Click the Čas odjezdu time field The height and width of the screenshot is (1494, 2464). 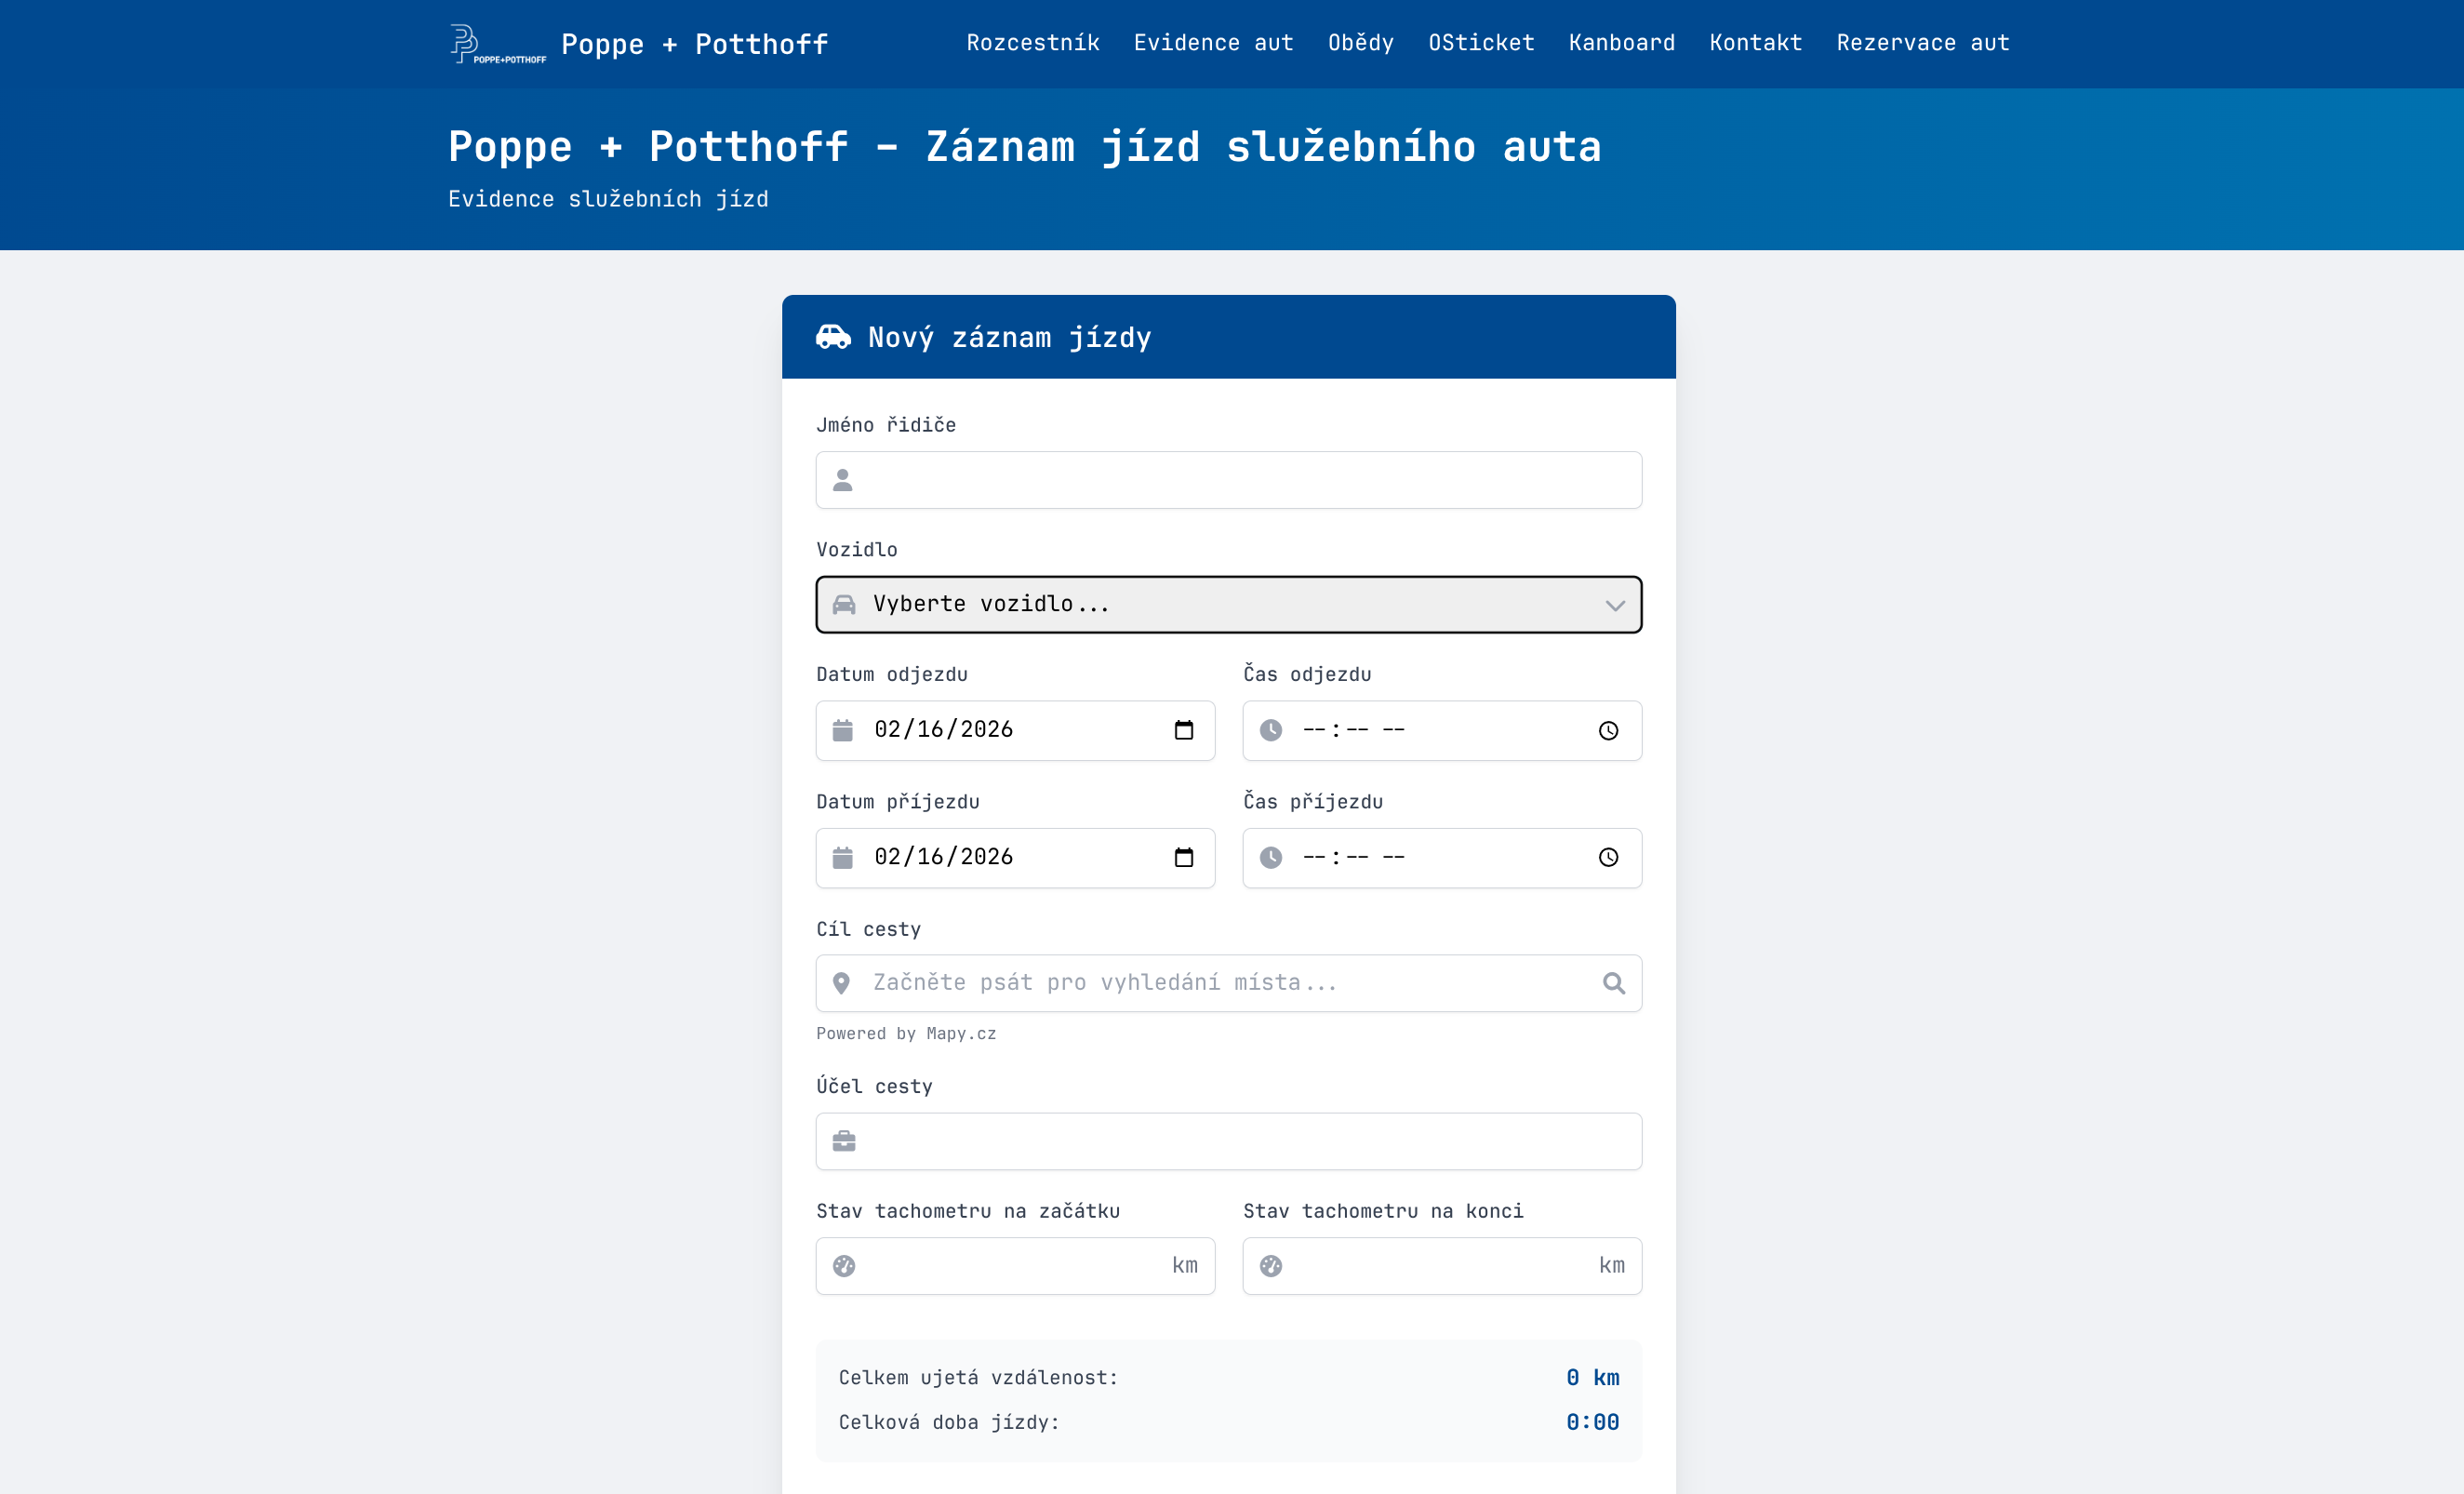click(1442, 730)
